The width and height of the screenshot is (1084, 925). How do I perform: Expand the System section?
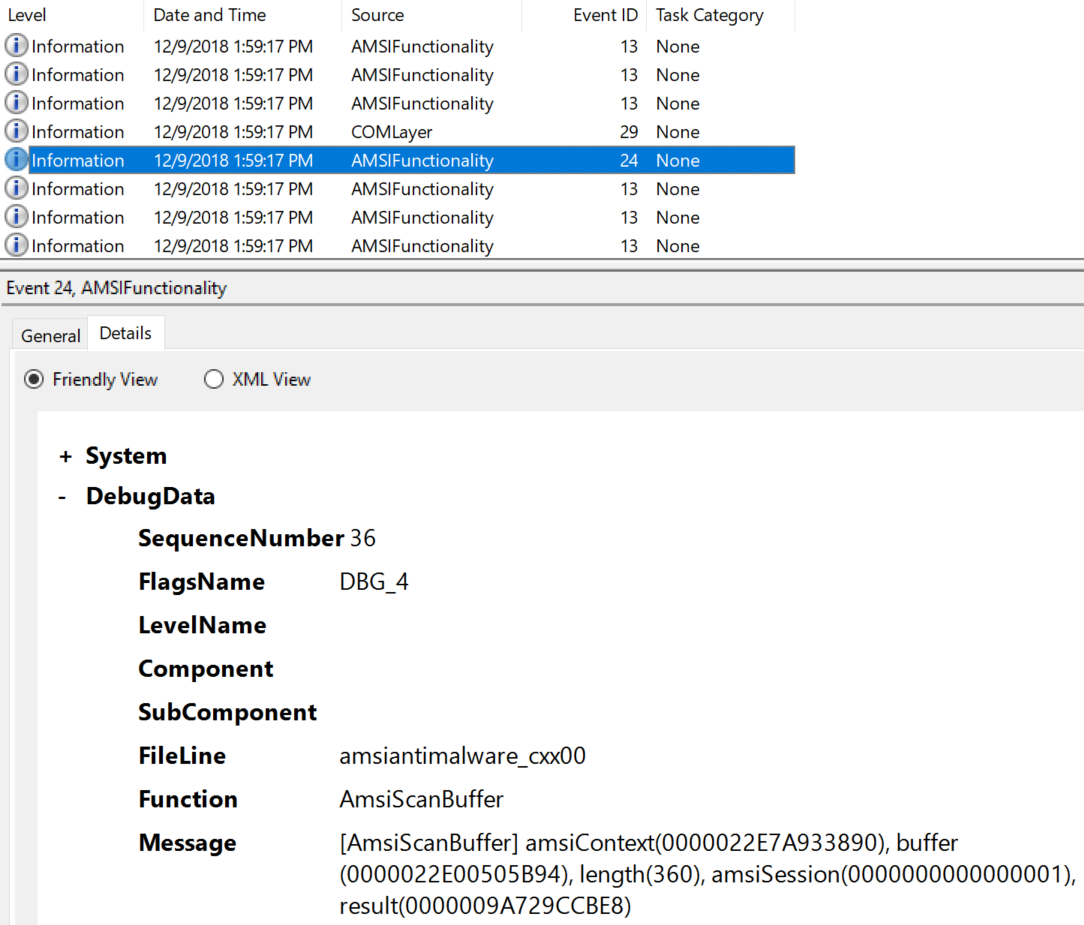[x=63, y=455]
